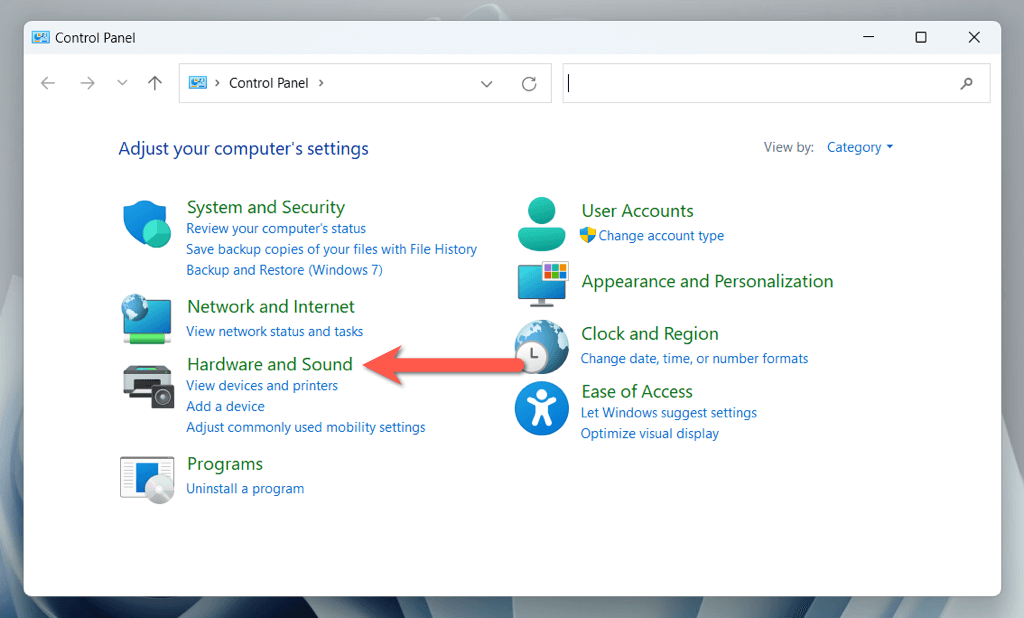Click the Clock and Region globe icon
Image resolution: width=1024 pixels, height=618 pixels.
click(x=541, y=346)
